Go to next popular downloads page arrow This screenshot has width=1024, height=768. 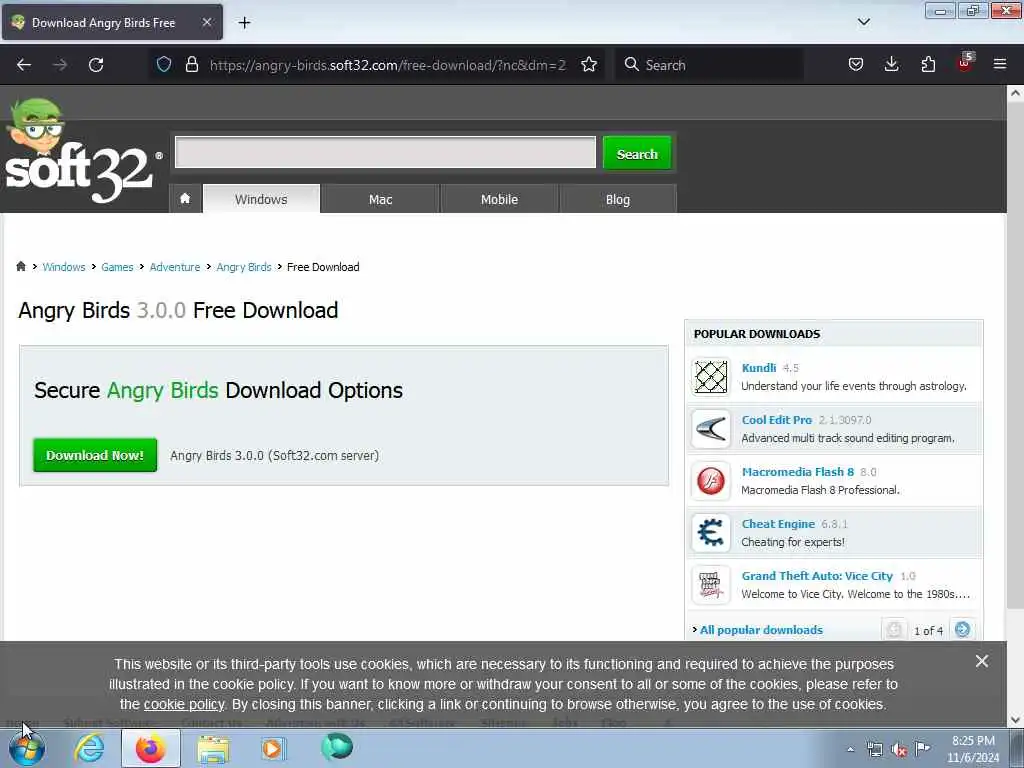pyautogui.click(x=963, y=630)
